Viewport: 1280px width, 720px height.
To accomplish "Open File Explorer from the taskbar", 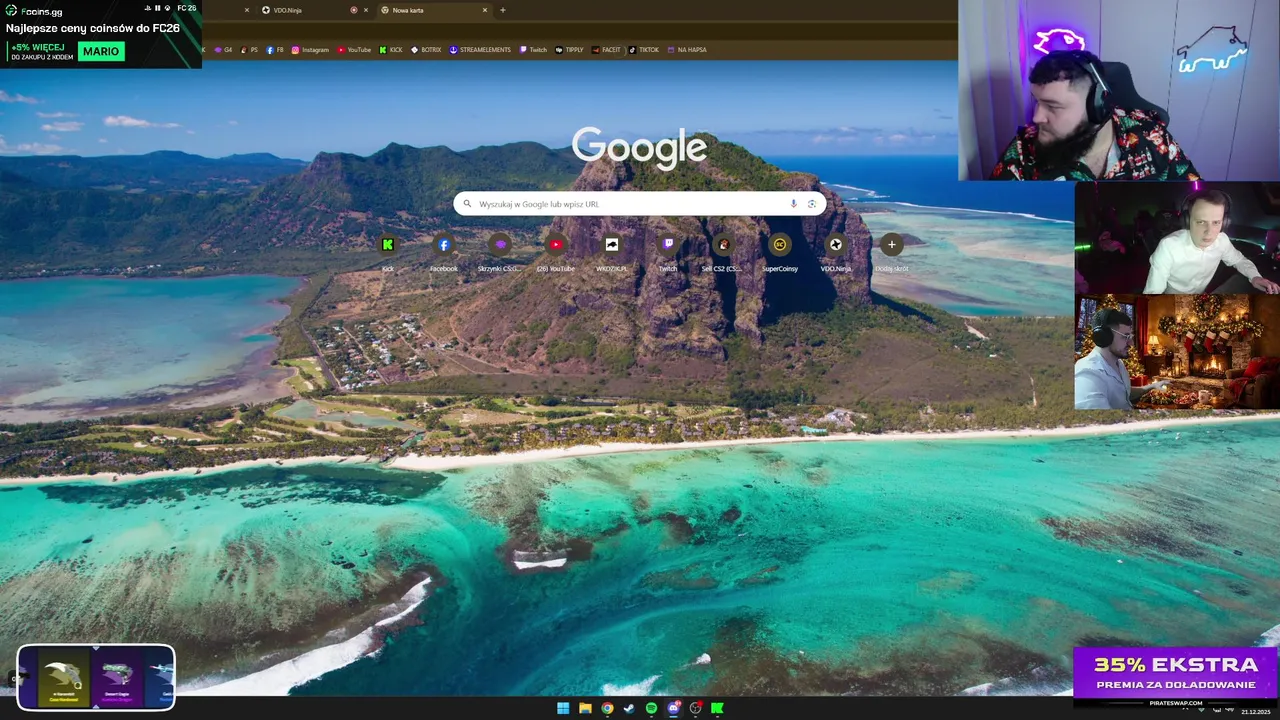I will tap(585, 708).
